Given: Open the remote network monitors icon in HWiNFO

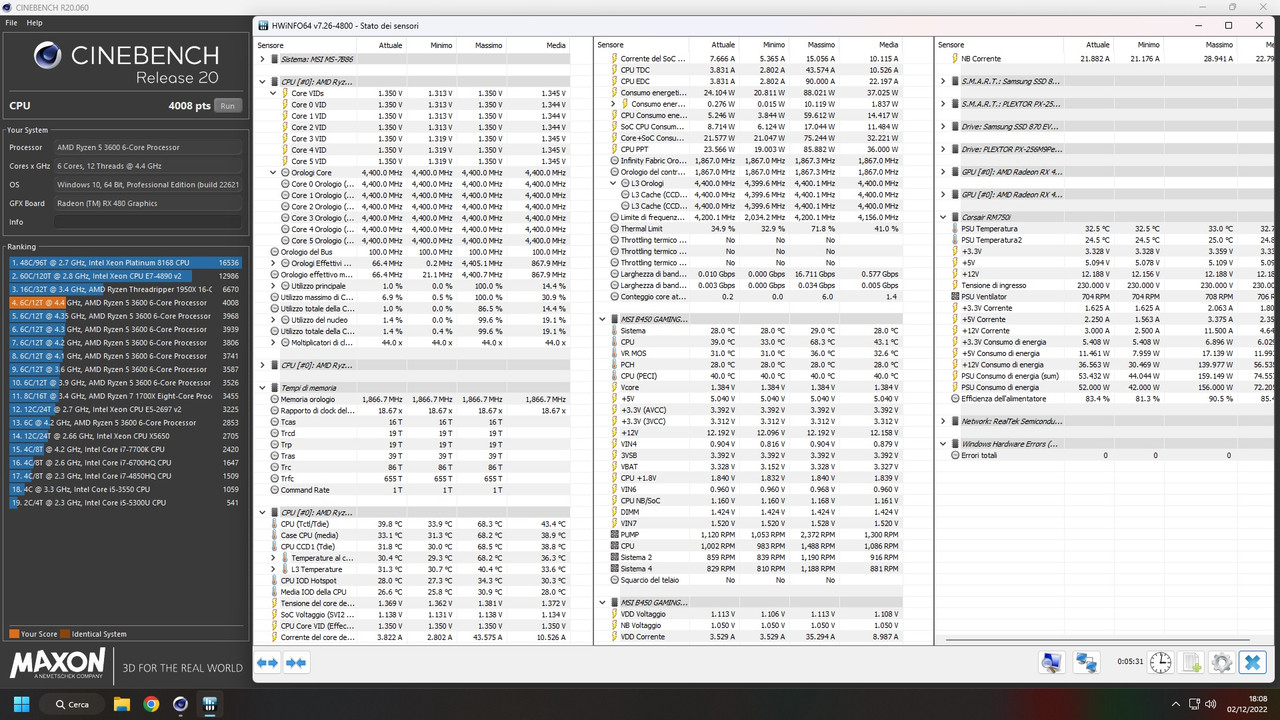Looking at the screenshot, I should [x=1087, y=662].
